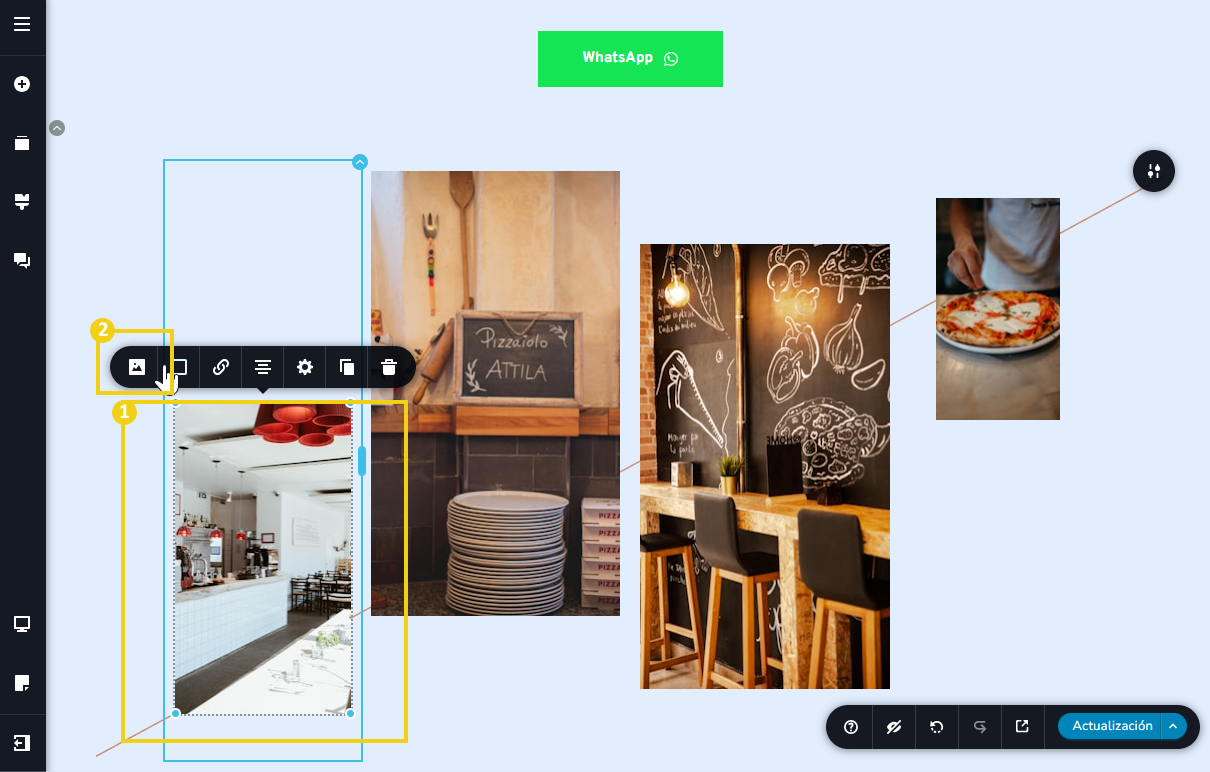Redo the change with redo arrow
This screenshot has height=772, width=1210.
point(980,727)
